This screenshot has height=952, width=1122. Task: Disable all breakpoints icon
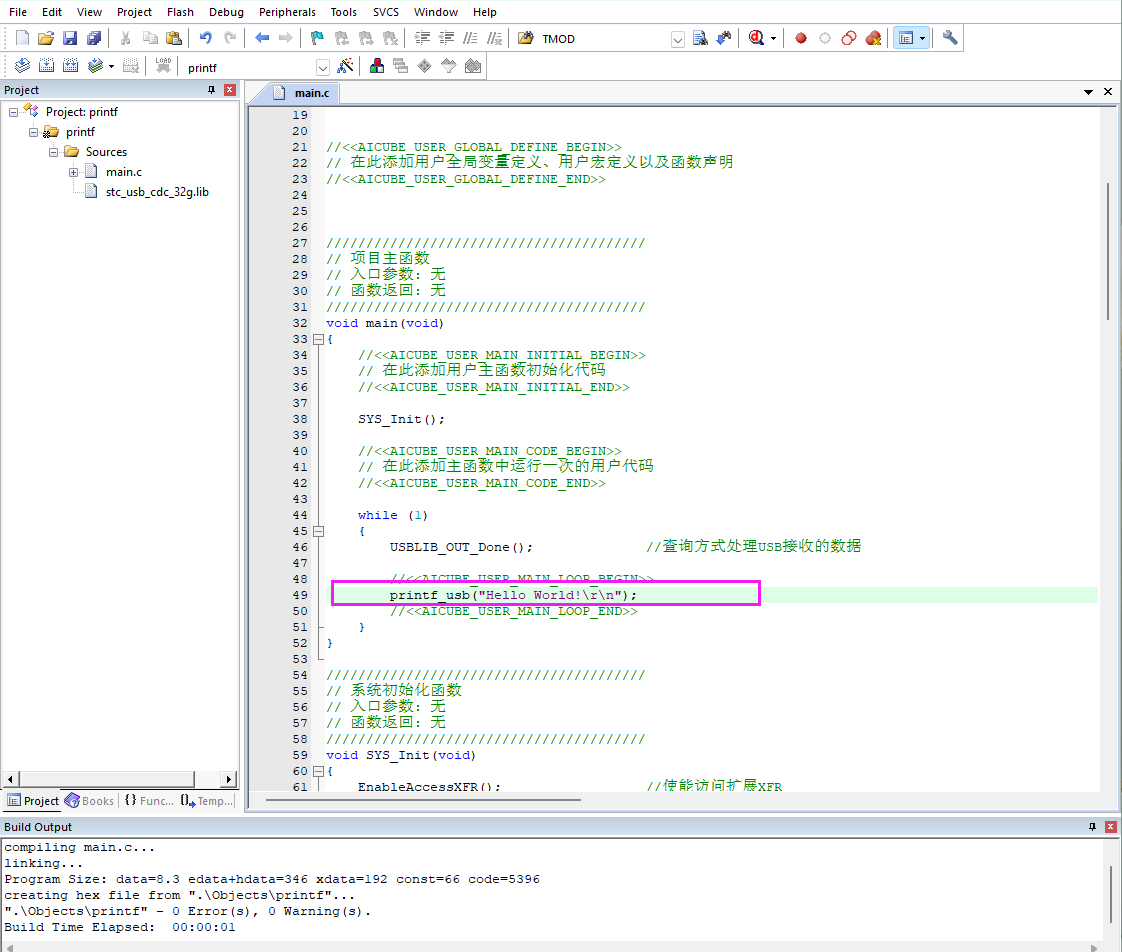tap(849, 38)
